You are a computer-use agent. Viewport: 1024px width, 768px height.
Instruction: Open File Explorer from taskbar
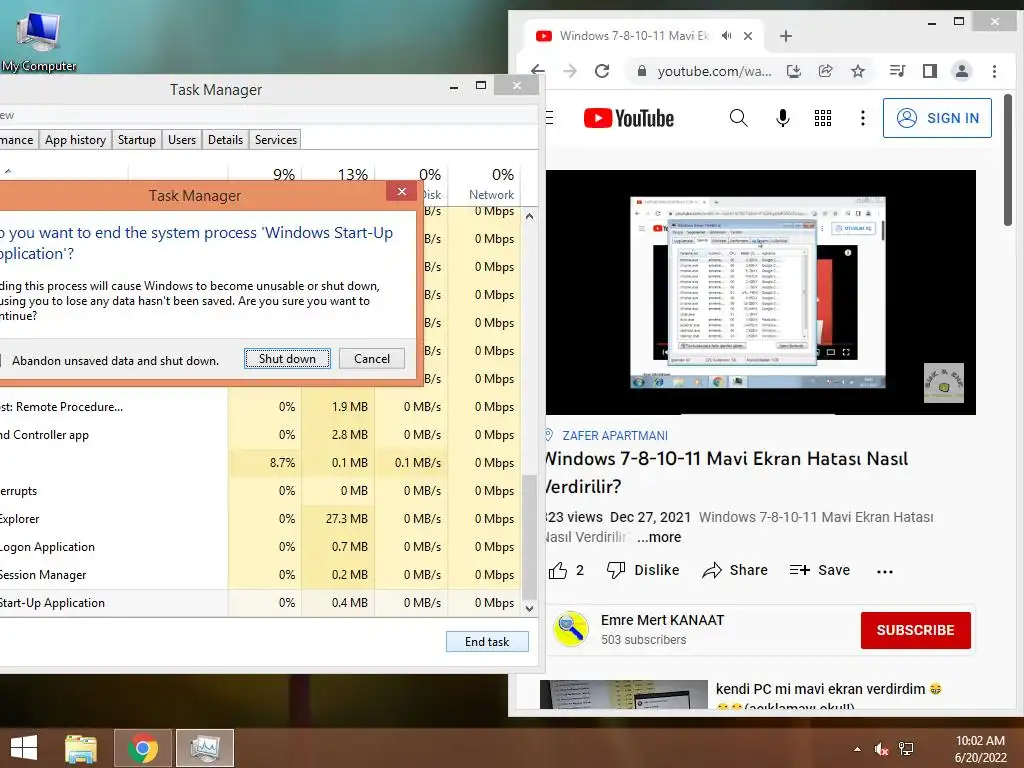coord(81,748)
